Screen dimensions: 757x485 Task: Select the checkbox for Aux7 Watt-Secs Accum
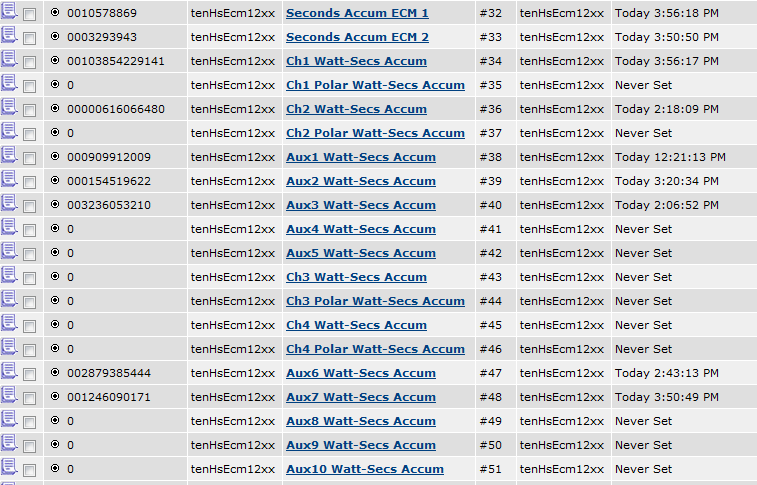pyautogui.click(x=30, y=398)
